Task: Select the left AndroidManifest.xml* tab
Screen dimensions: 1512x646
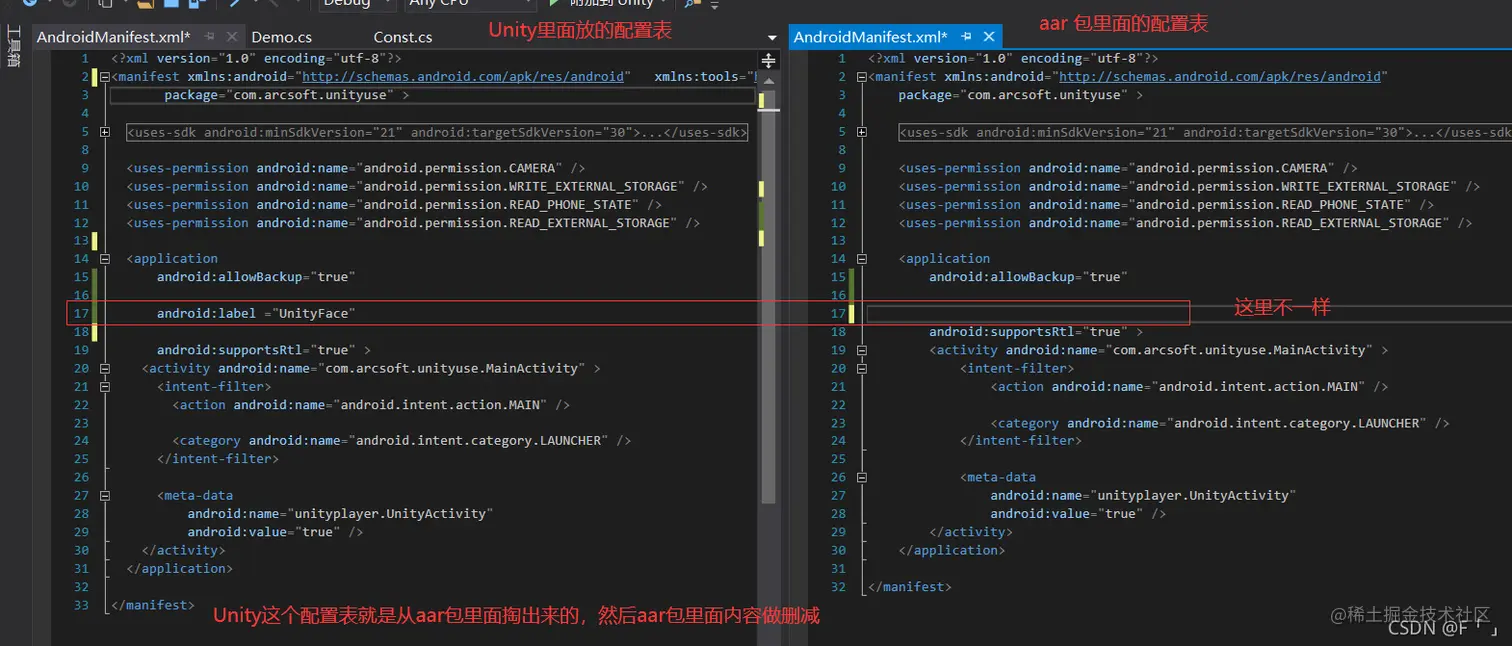Action: (x=113, y=37)
